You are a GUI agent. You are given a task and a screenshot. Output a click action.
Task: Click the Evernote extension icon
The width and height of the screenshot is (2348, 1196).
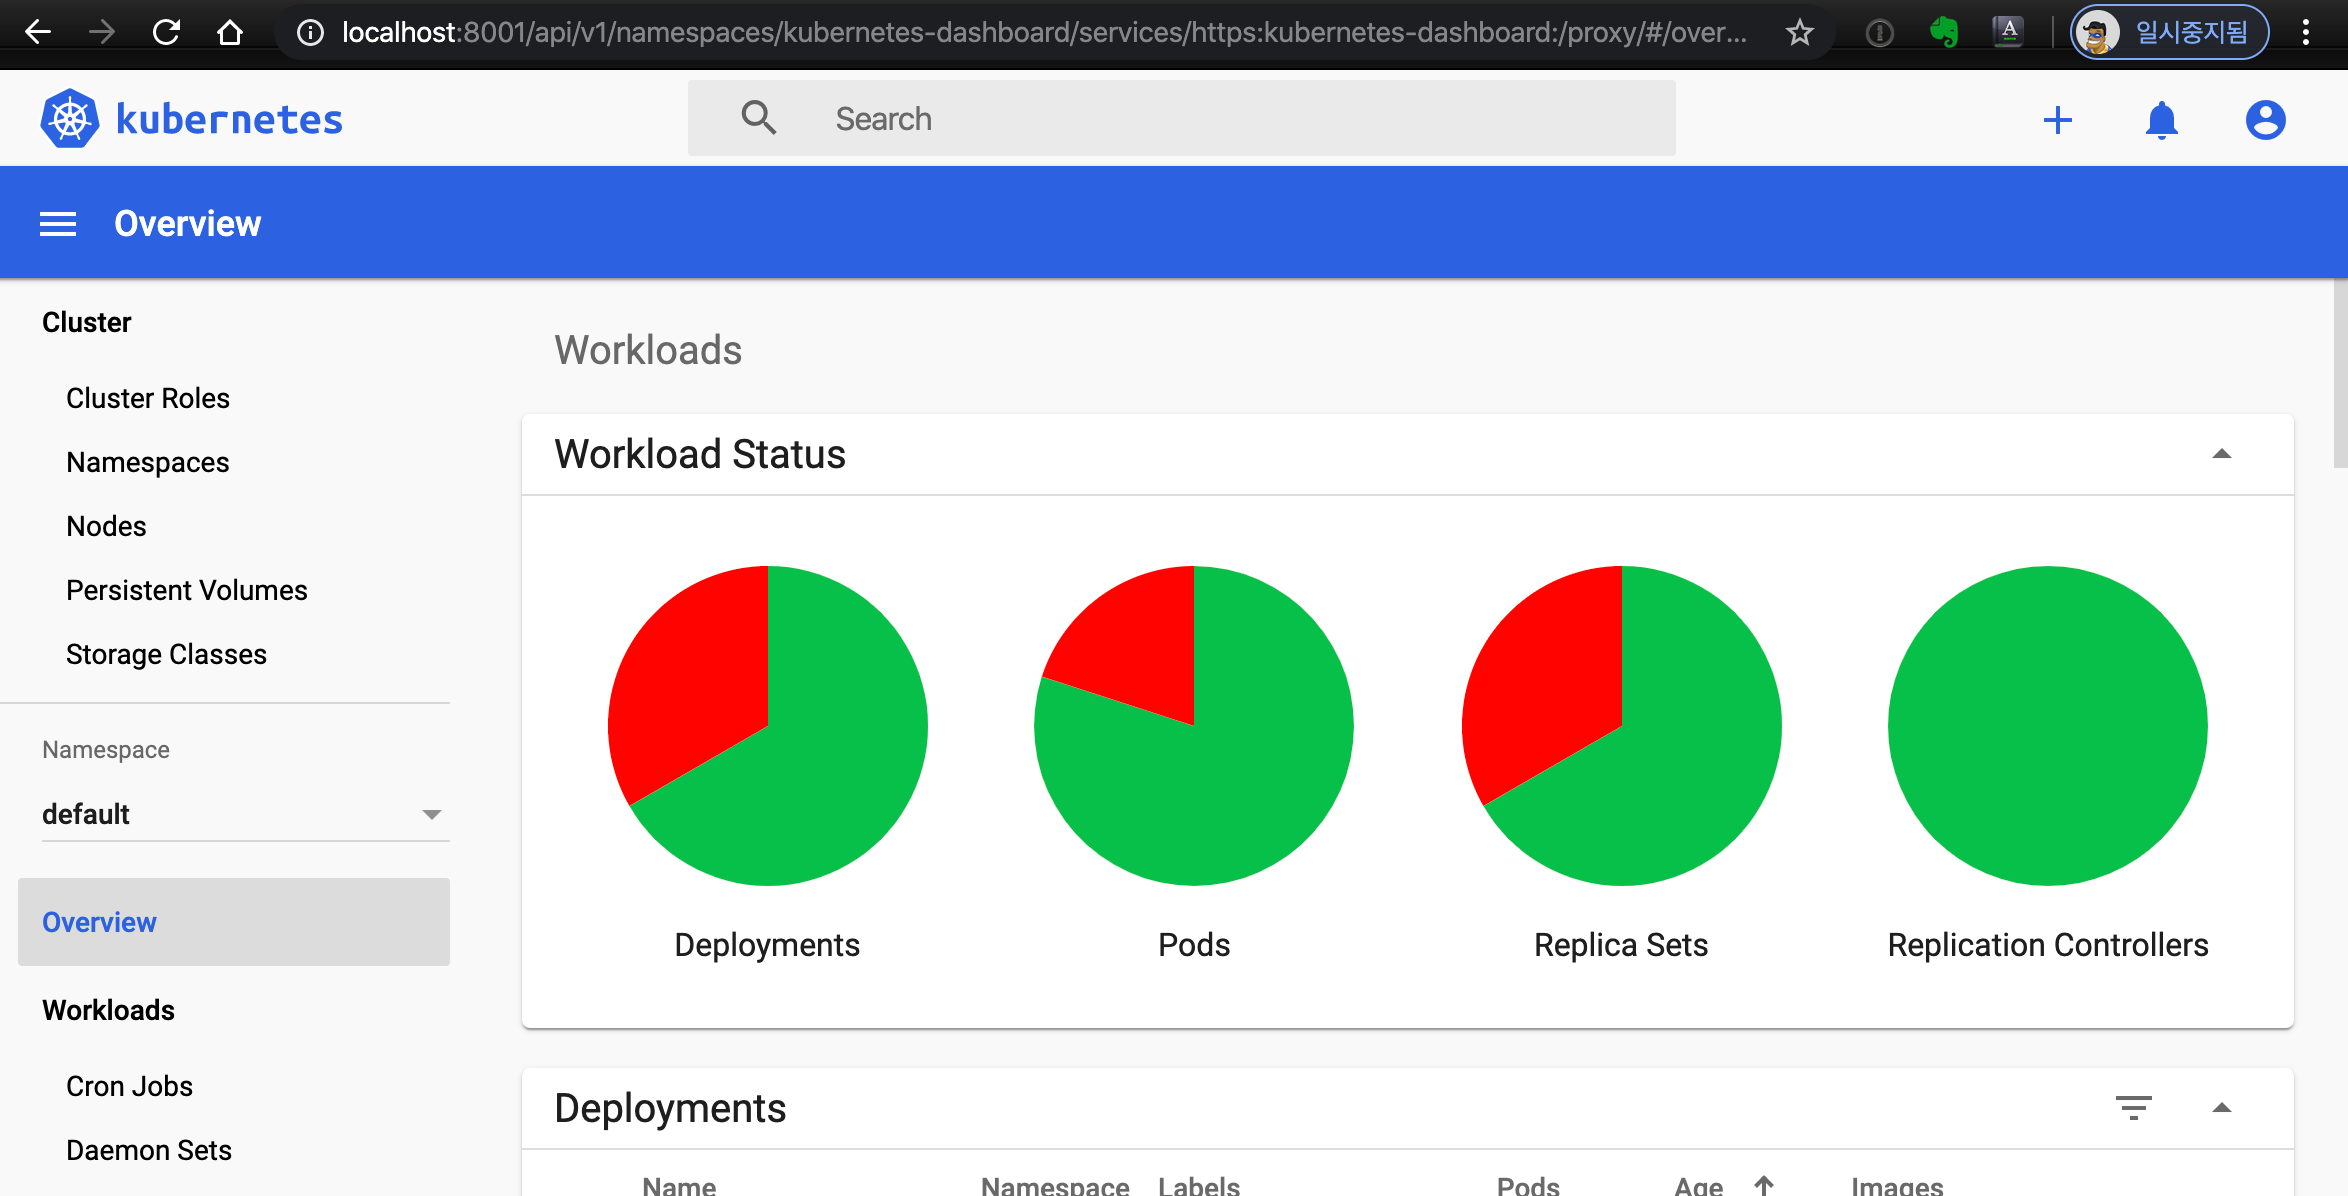point(1943,33)
